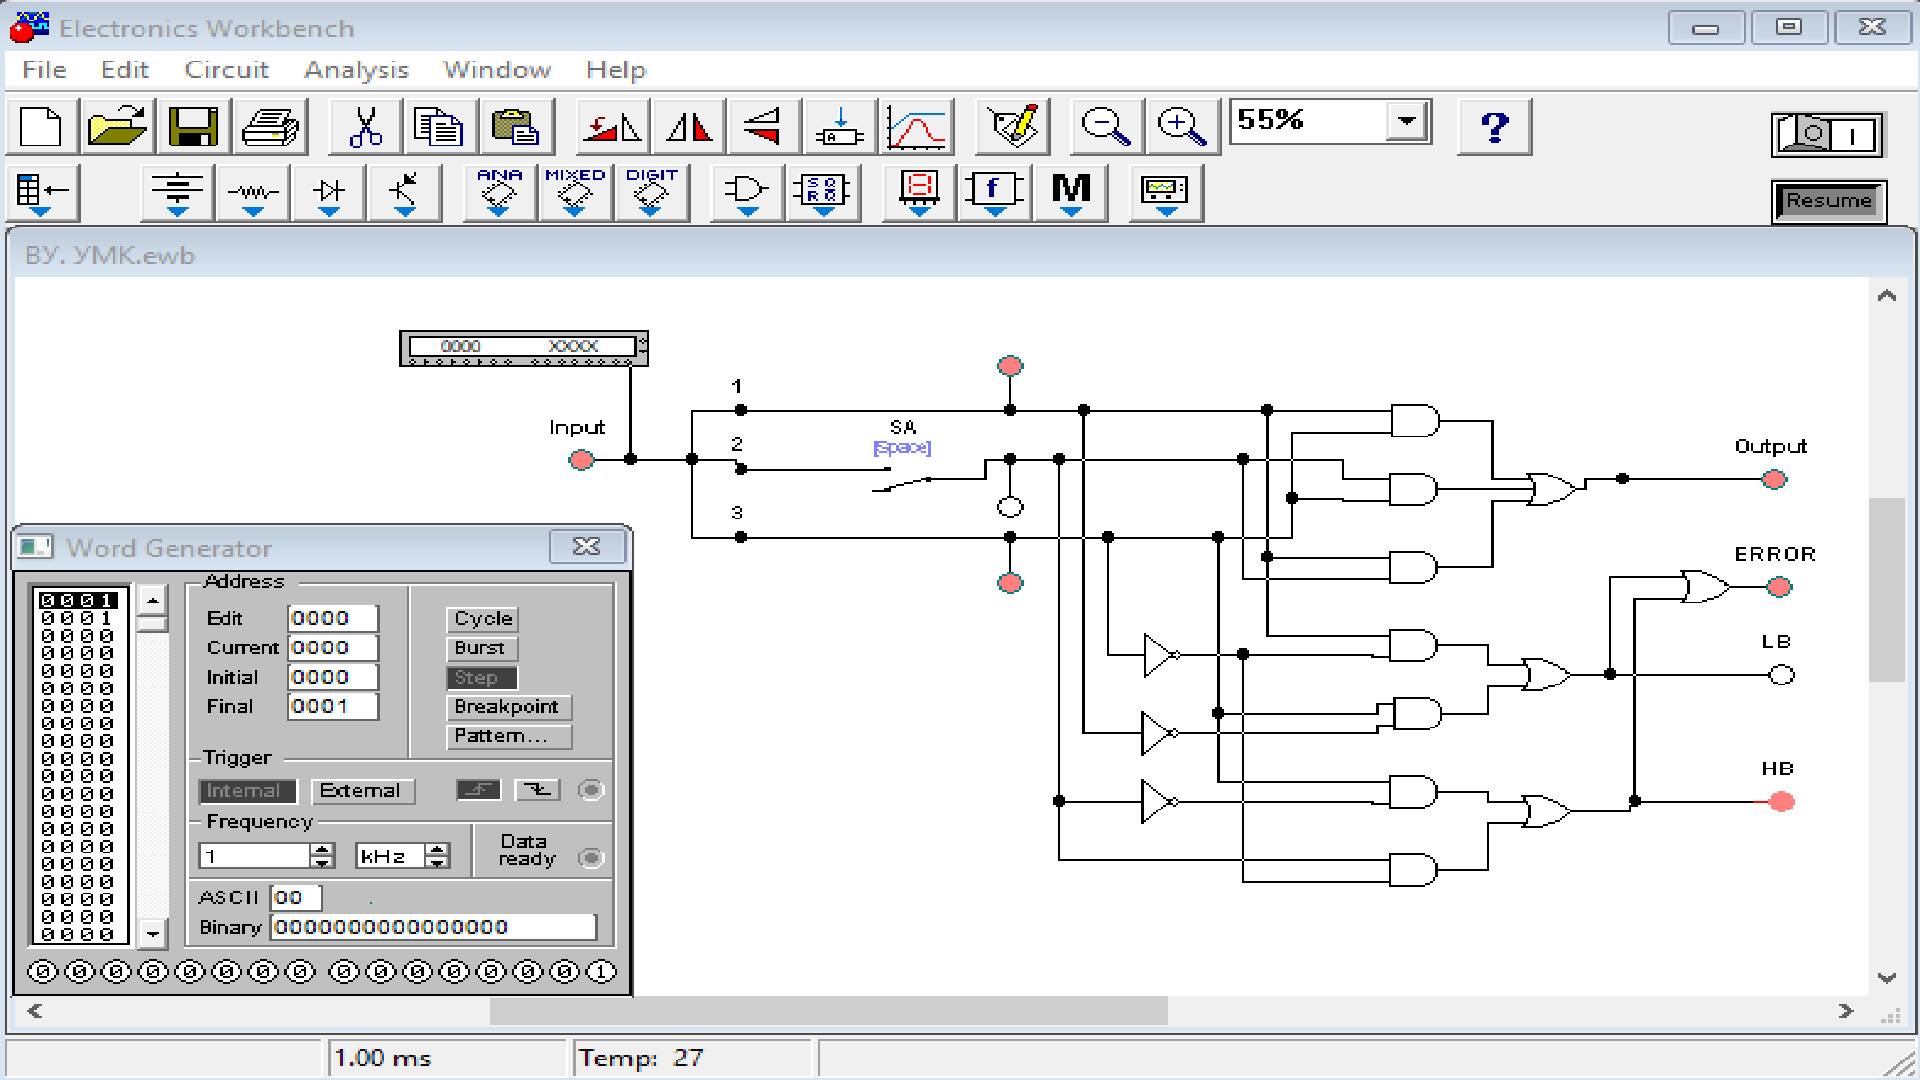Open the Analysis menu
This screenshot has height=1080, width=1920.
[356, 70]
